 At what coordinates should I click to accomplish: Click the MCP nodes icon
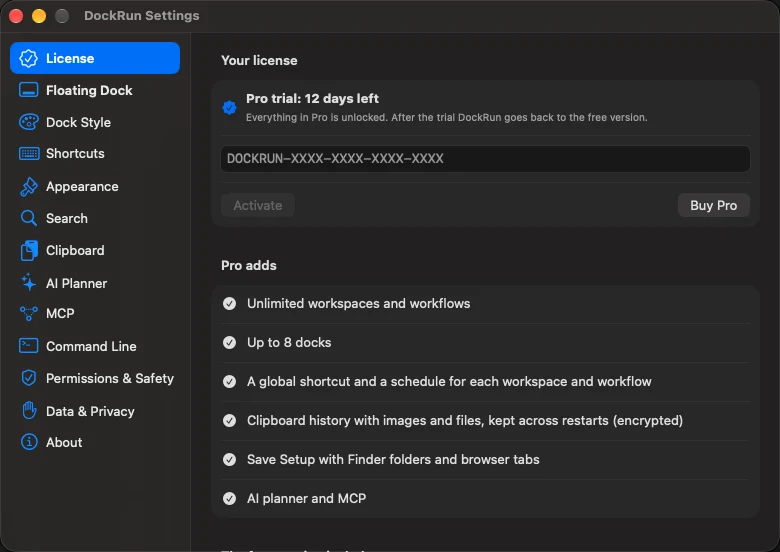tap(28, 314)
